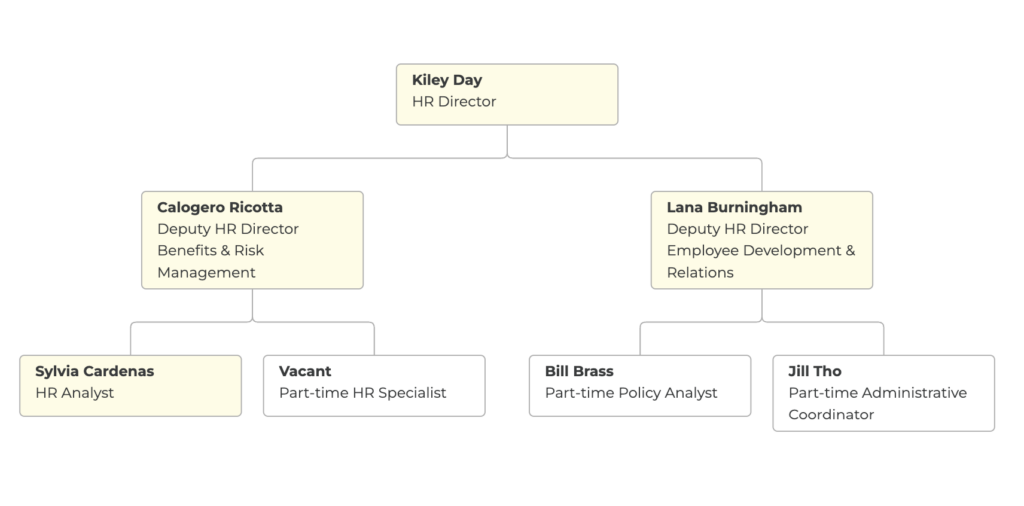Click the Part-time Administrative Coordinator title
Image resolution: width=1024 pixels, height=506 pixels.
pos(877,403)
